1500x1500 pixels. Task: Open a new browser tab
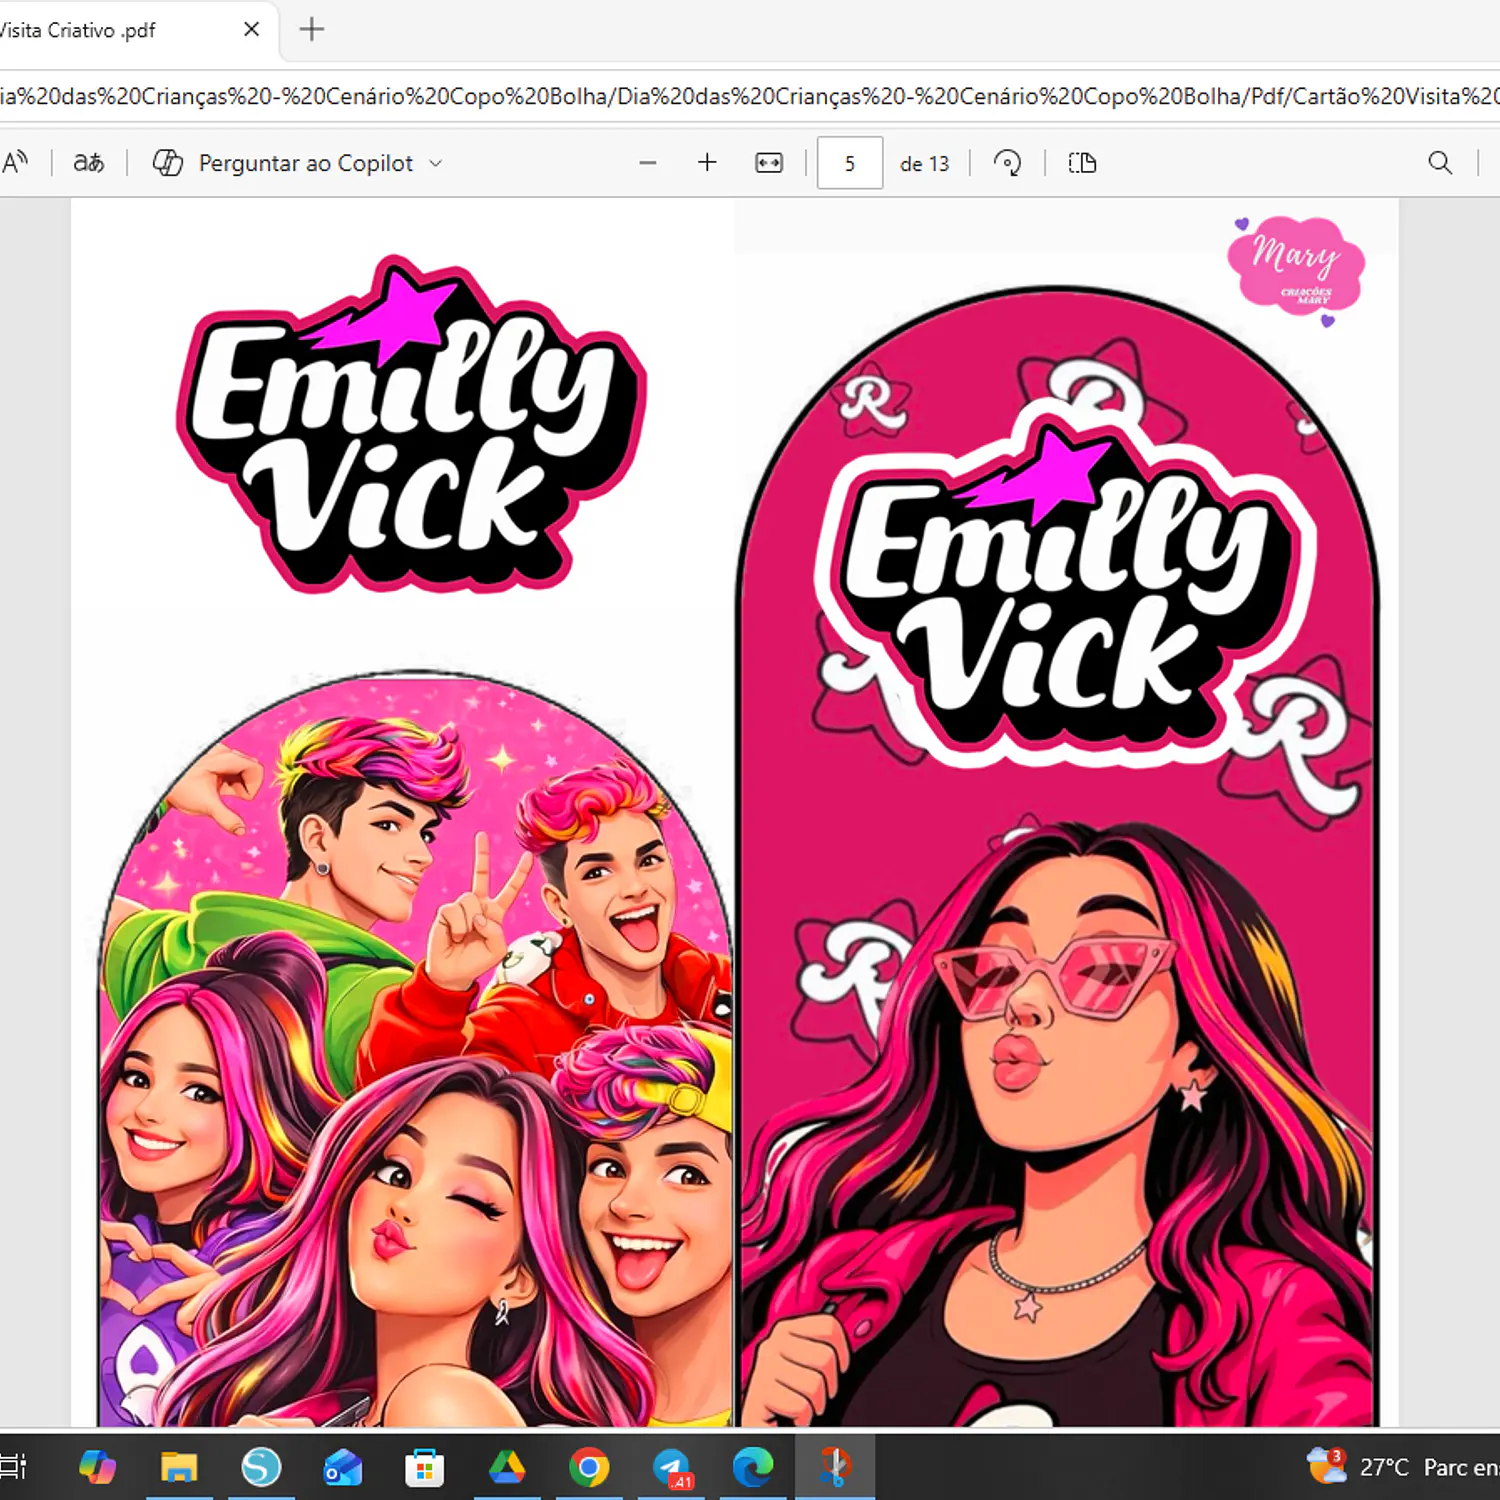coord(312,30)
